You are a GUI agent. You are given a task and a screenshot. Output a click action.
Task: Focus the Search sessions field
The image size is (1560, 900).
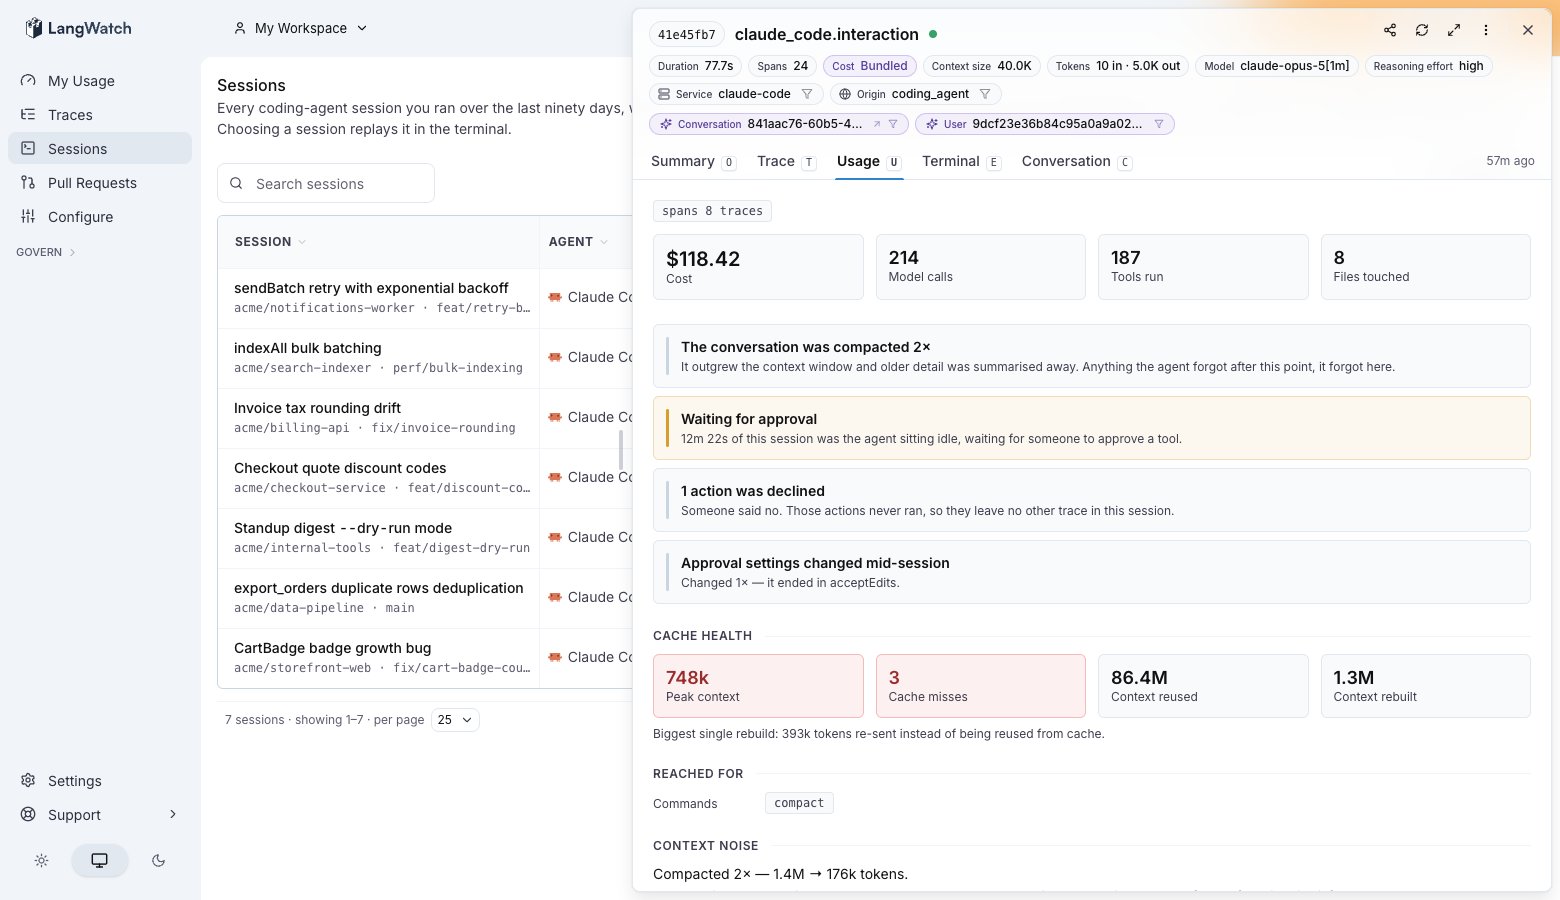(326, 183)
